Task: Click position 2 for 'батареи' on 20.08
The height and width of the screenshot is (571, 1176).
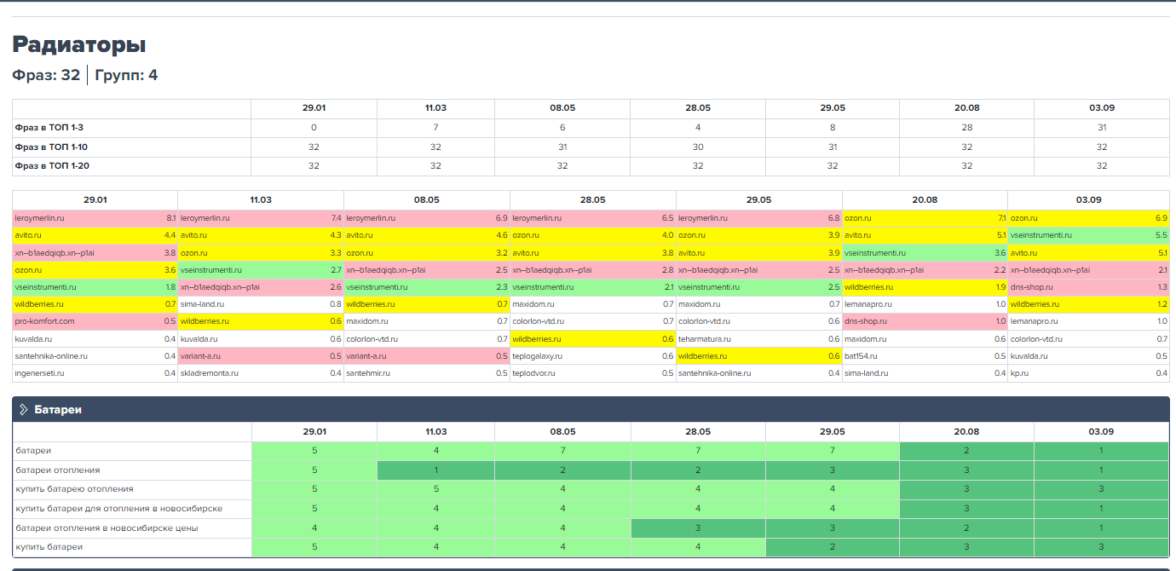Action: coord(967,451)
